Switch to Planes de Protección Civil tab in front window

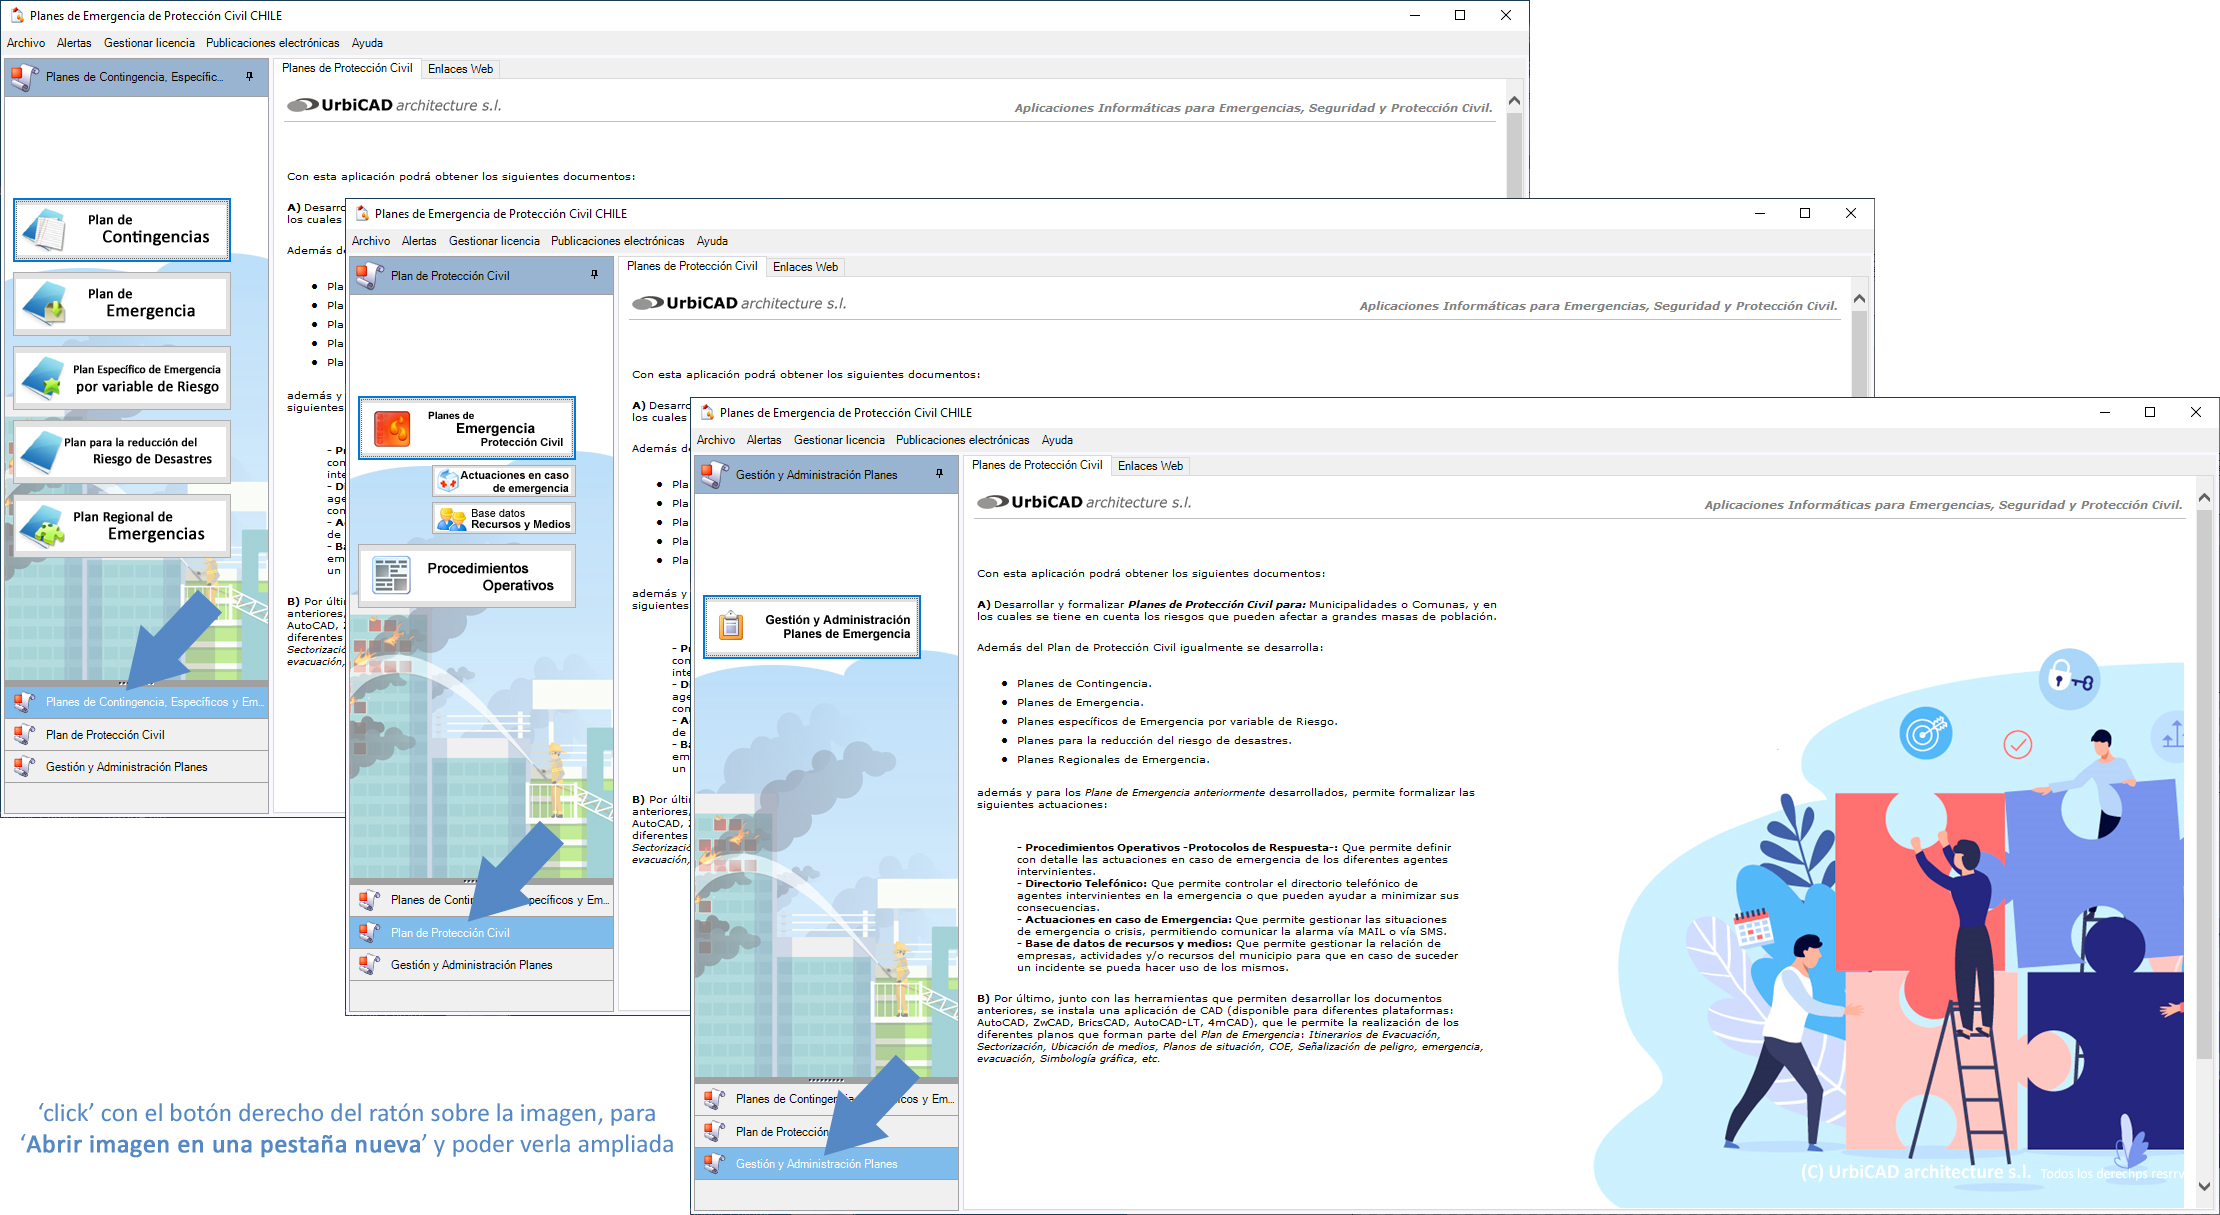1037,465
